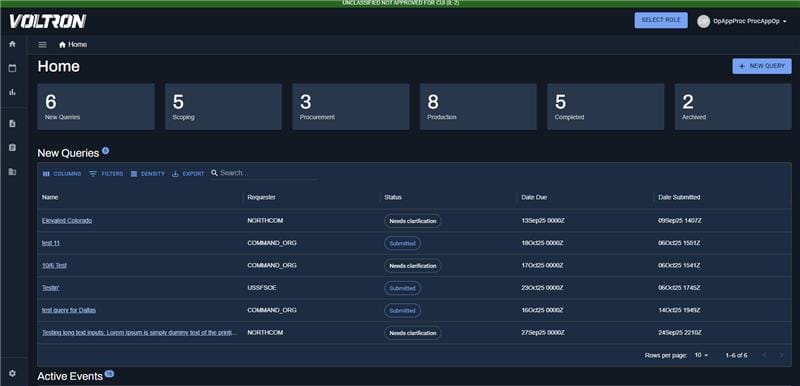Screen dimensions: 800x386
Task: Click NORTHCOM in Elevated Colorado row
Action: (265, 221)
